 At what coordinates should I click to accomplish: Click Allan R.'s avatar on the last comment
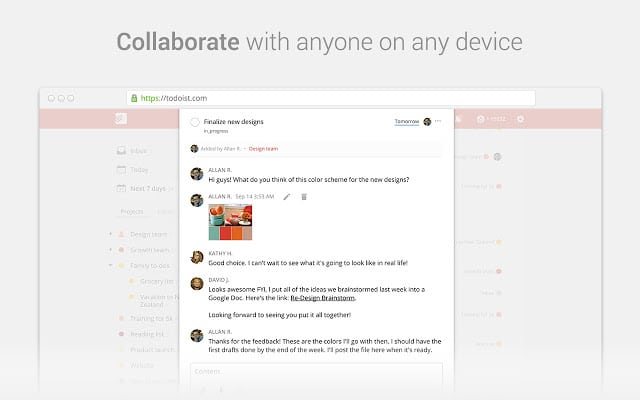tap(197, 336)
